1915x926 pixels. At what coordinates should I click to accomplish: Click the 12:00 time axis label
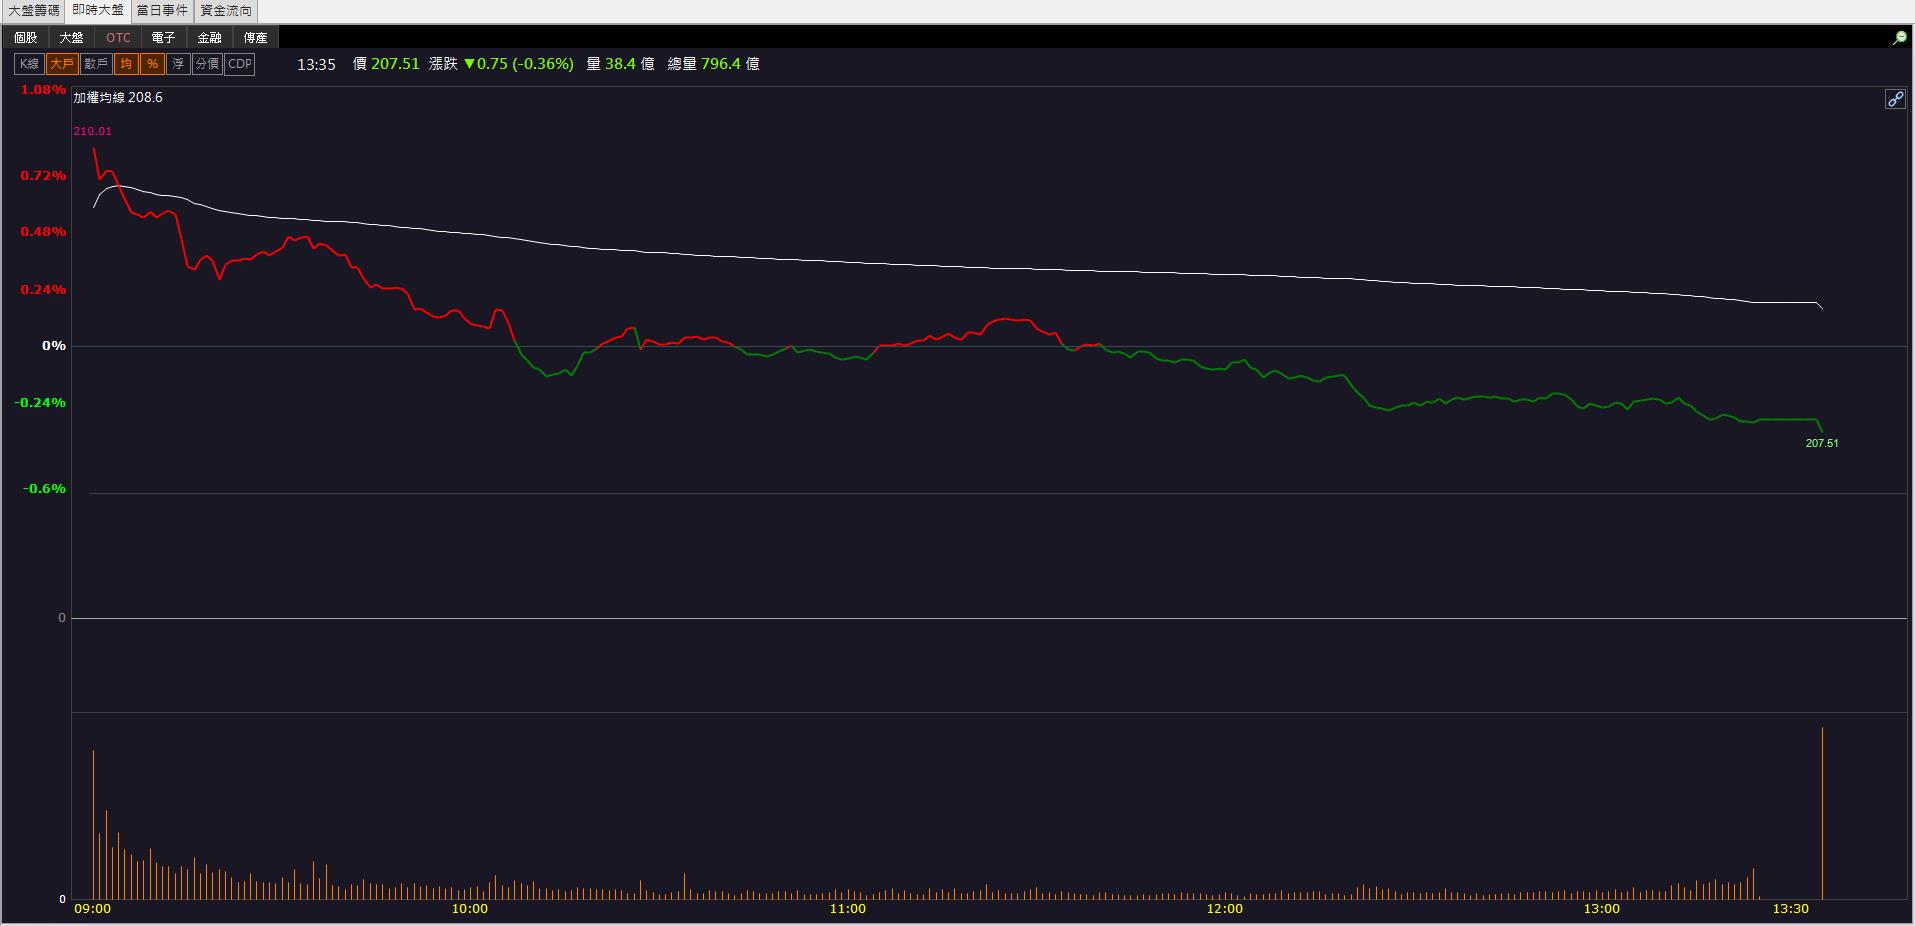[1225, 909]
